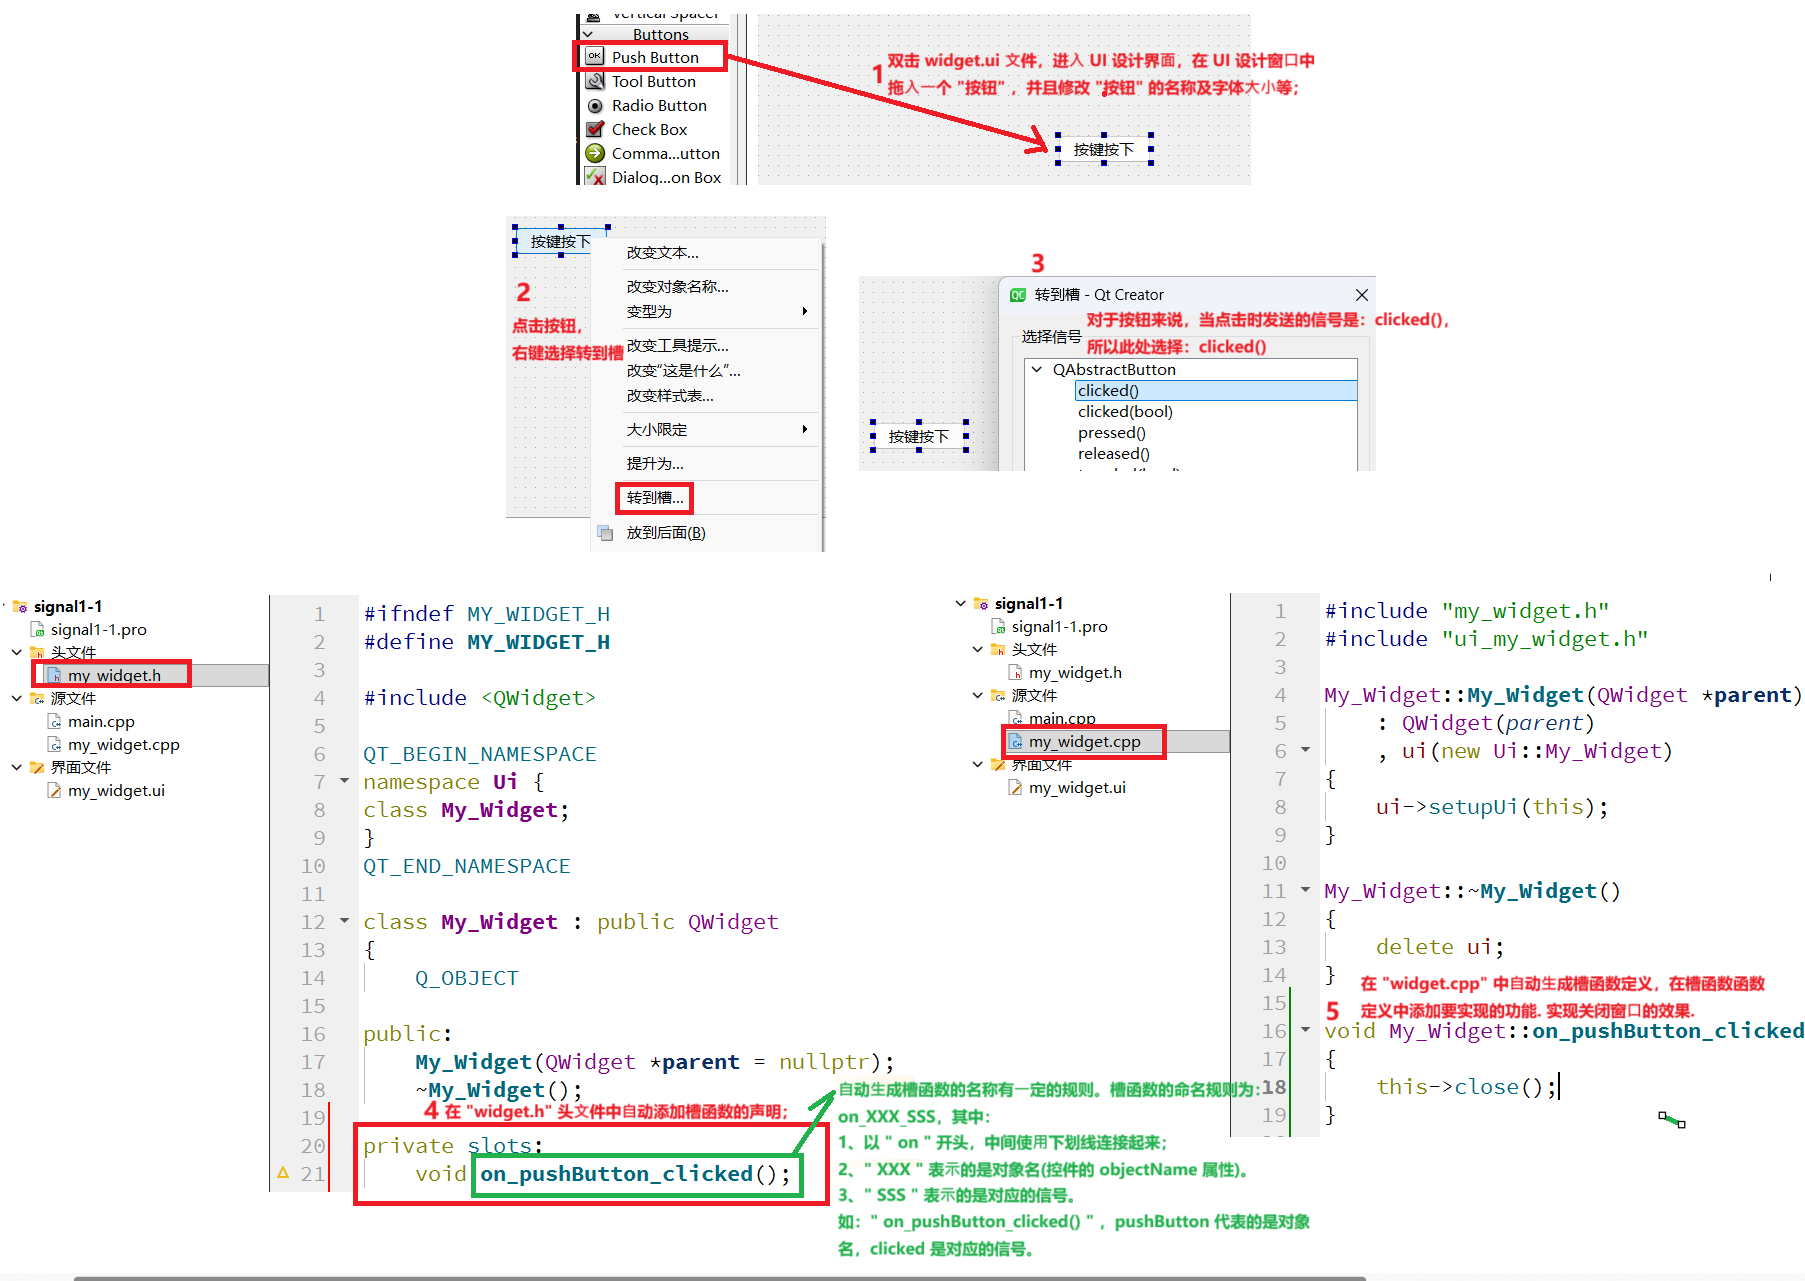The image size is (1805, 1281).
Task: Select the Dialog...on Box entry label
Action: (x=666, y=177)
